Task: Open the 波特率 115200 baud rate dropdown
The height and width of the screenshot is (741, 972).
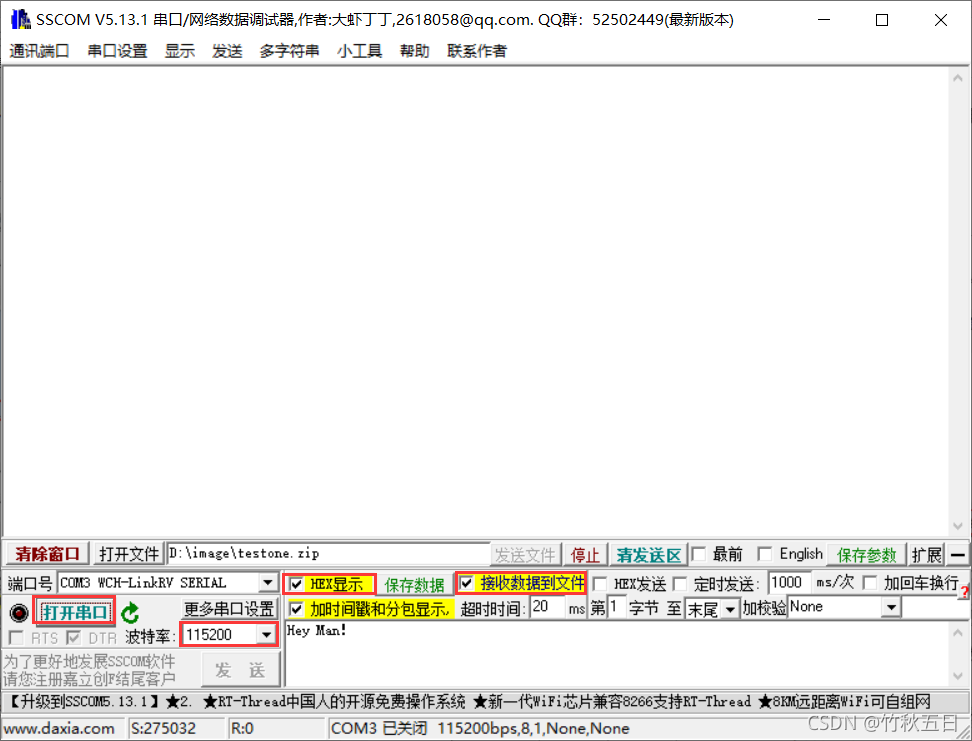Action: tap(266, 633)
